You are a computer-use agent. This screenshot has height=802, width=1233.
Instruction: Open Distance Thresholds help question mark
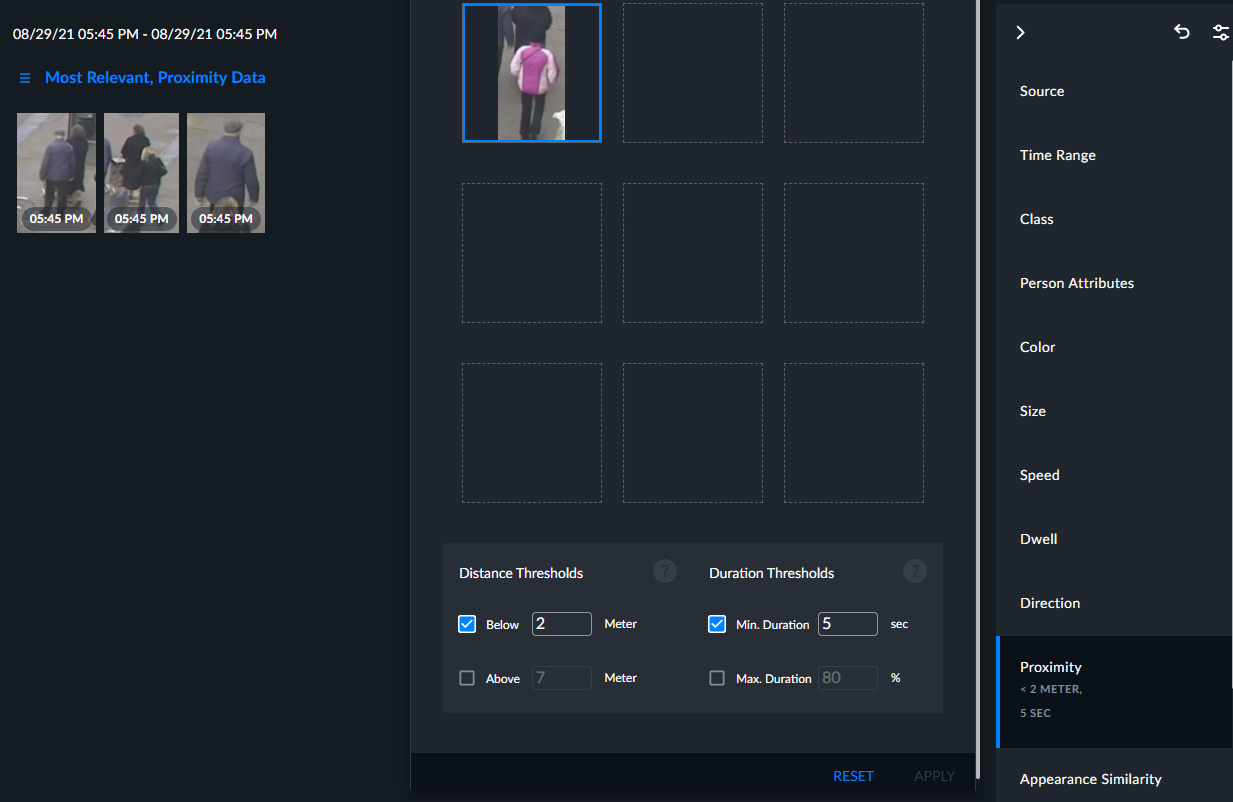coord(665,571)
